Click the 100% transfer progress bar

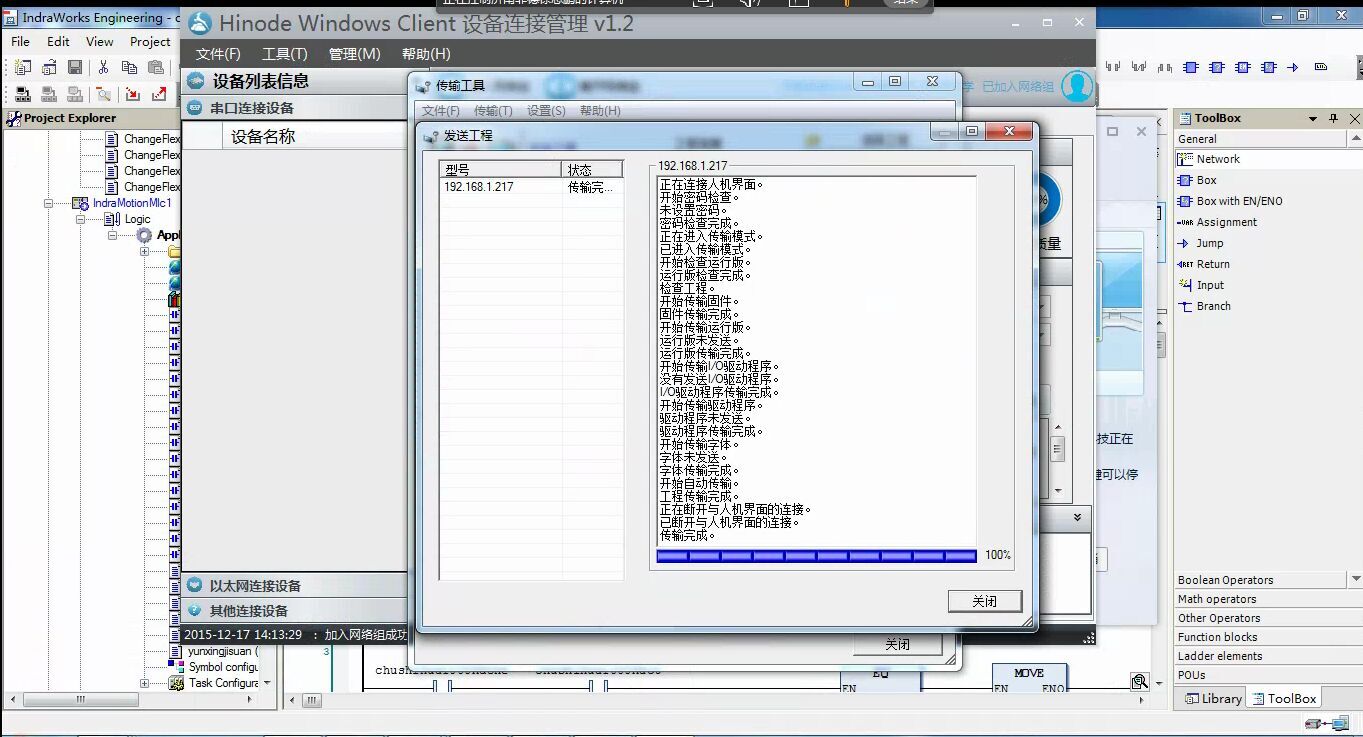point(815,556)
